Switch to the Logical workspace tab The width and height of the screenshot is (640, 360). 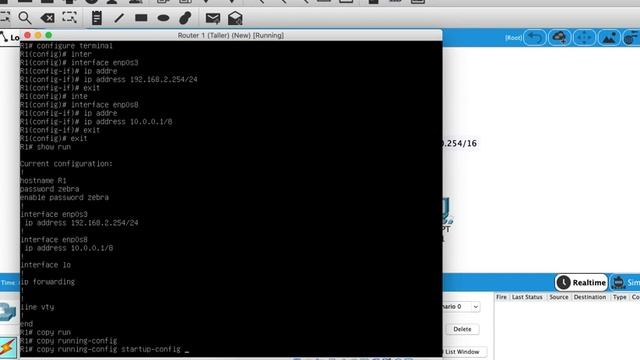point(10,38)
